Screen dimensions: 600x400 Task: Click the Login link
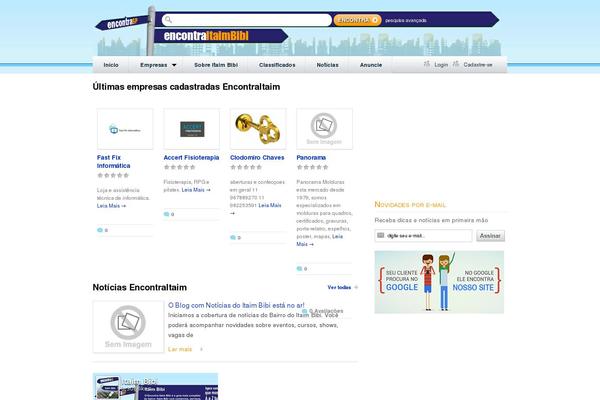coord(441,65)
